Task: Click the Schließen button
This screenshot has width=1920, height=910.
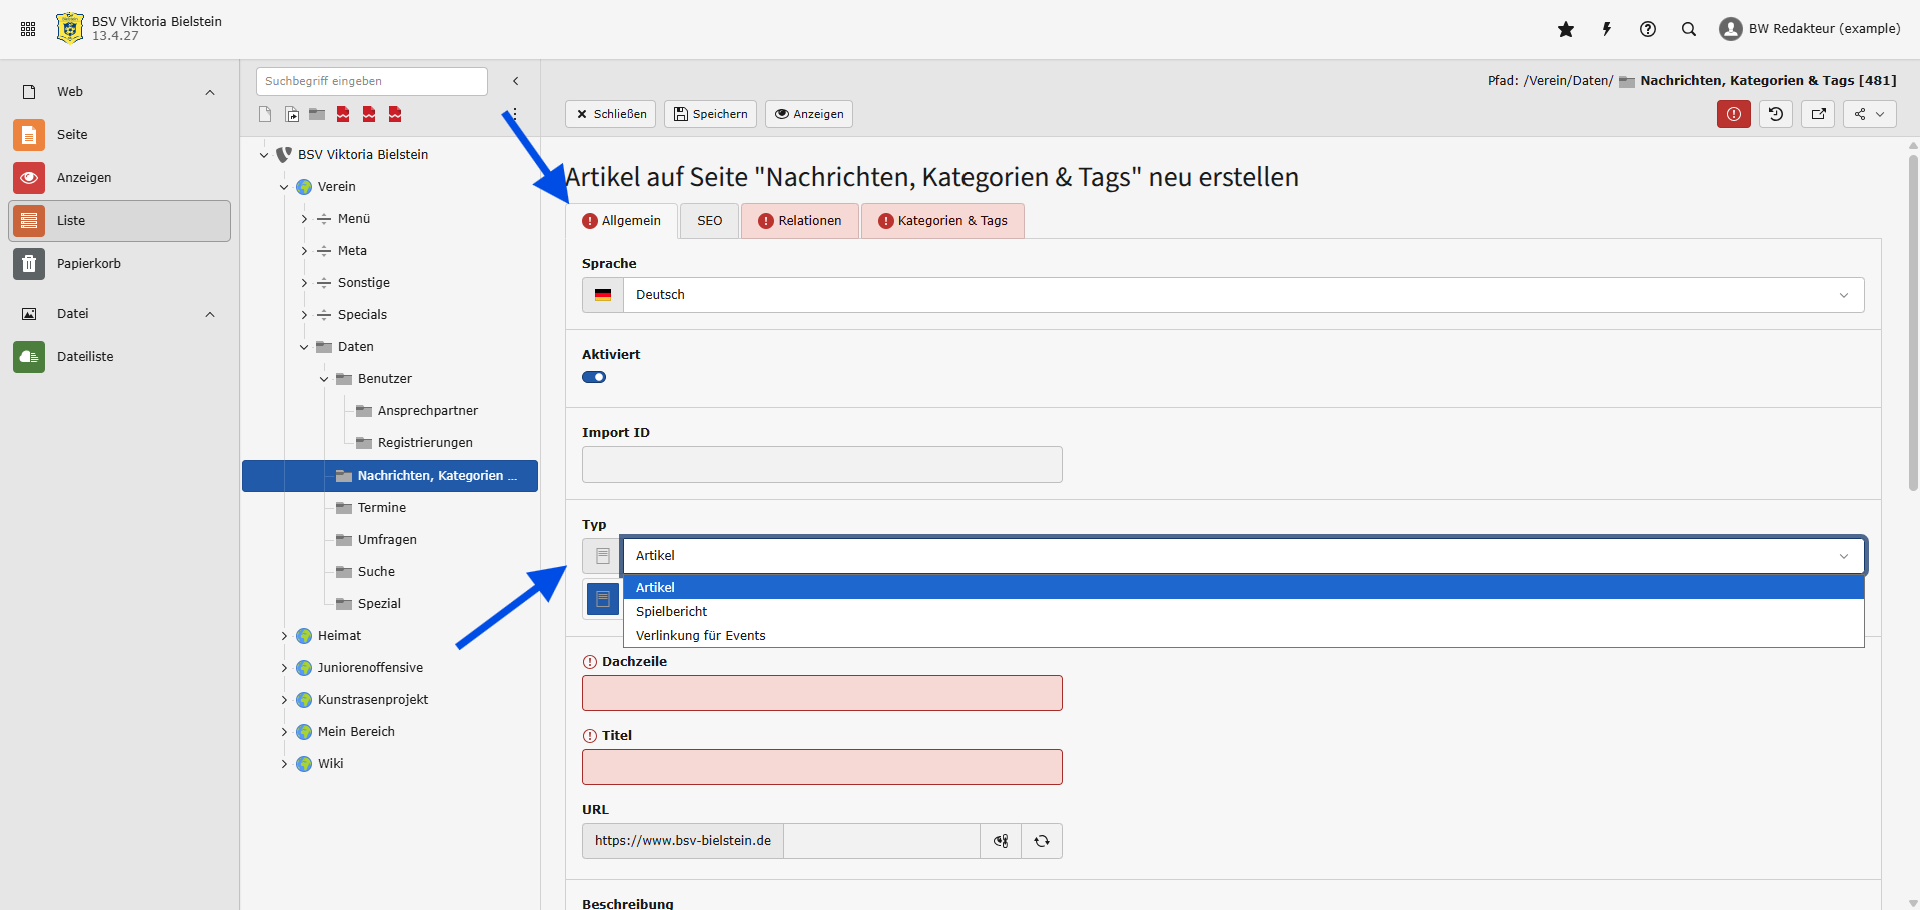Action: (610, 114)
